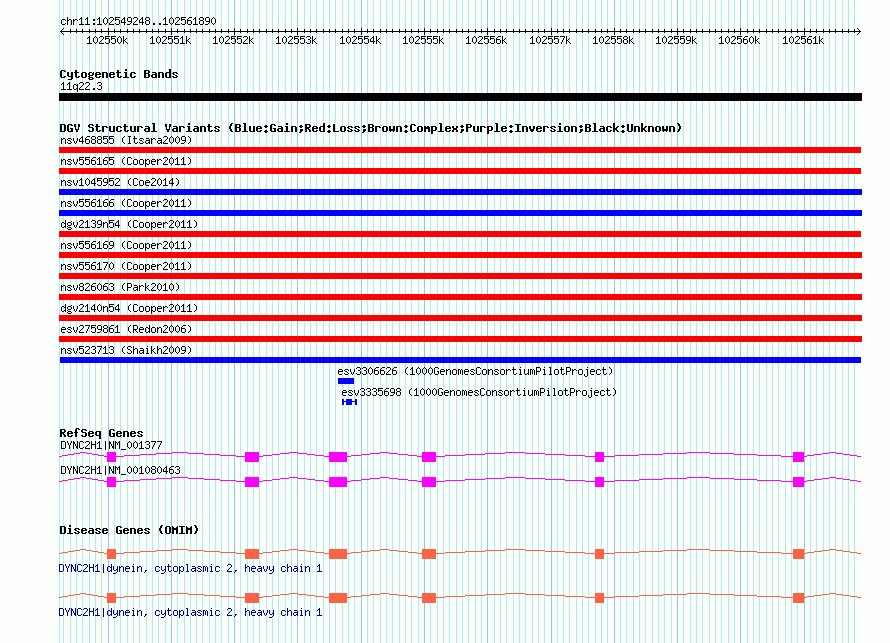The width and height of the screenshot is (890, 643).
Task: Click the lower OMIM gene's exon nearest 102561k
Action: (799, 598)
